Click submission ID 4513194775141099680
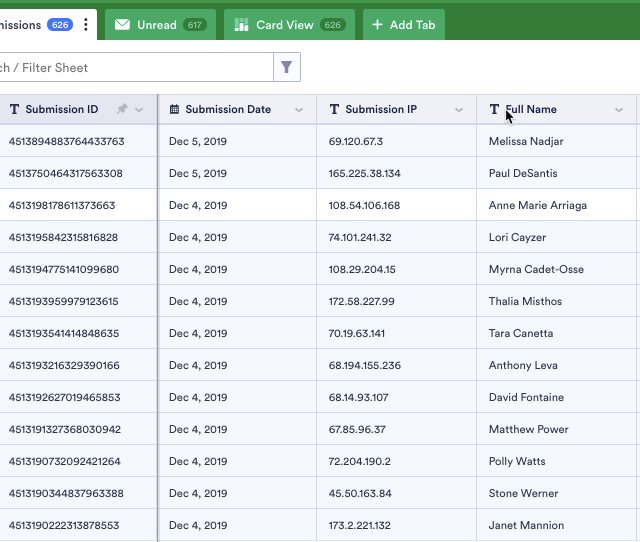Viewport: 640px width, 542px height. tap(64, 269)
